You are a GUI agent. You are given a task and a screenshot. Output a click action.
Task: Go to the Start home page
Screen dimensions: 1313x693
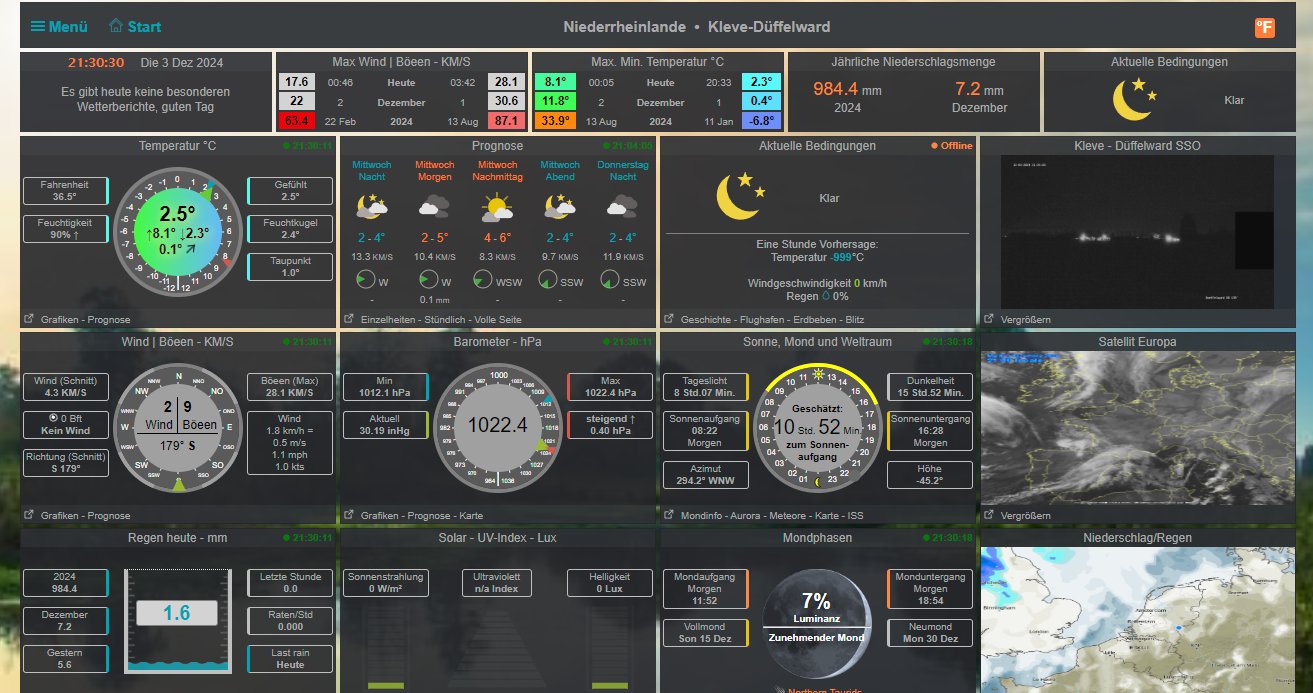tap(135, 26)
